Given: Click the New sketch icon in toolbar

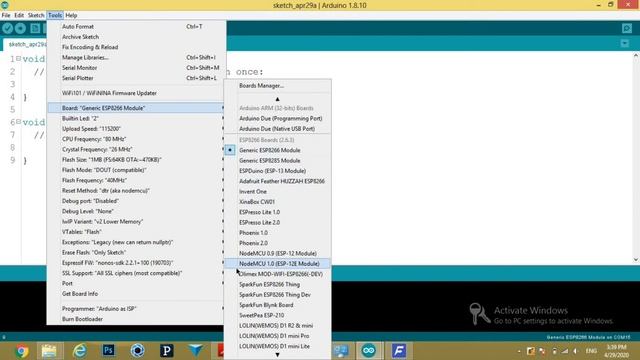Looking at the screenshot, I should tap(35, 28).
